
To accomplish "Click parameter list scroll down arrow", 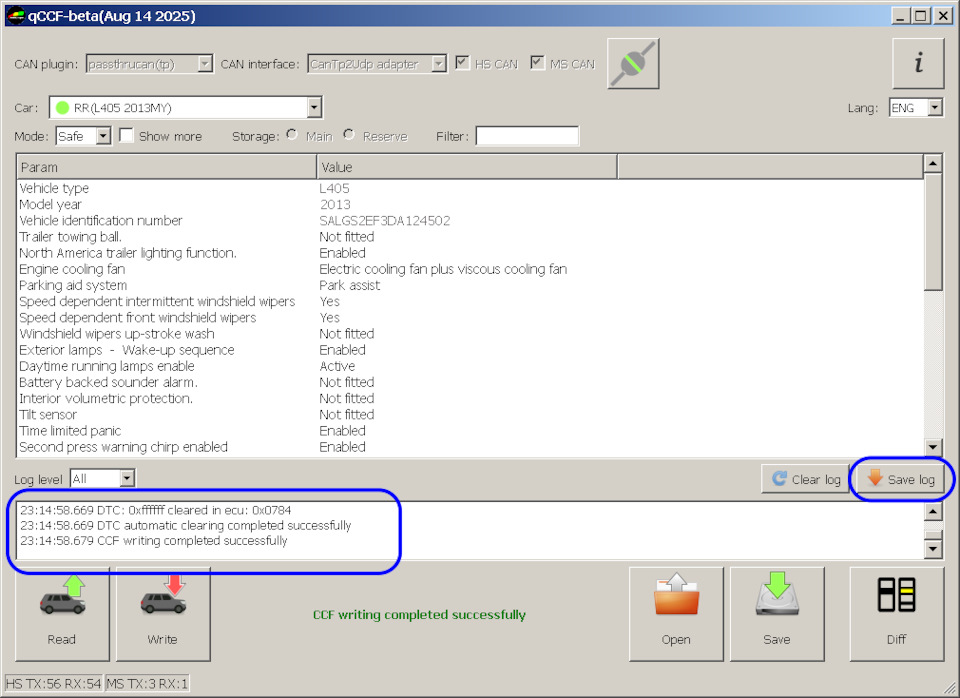I will pyautogui.click(x=932, y=448).
